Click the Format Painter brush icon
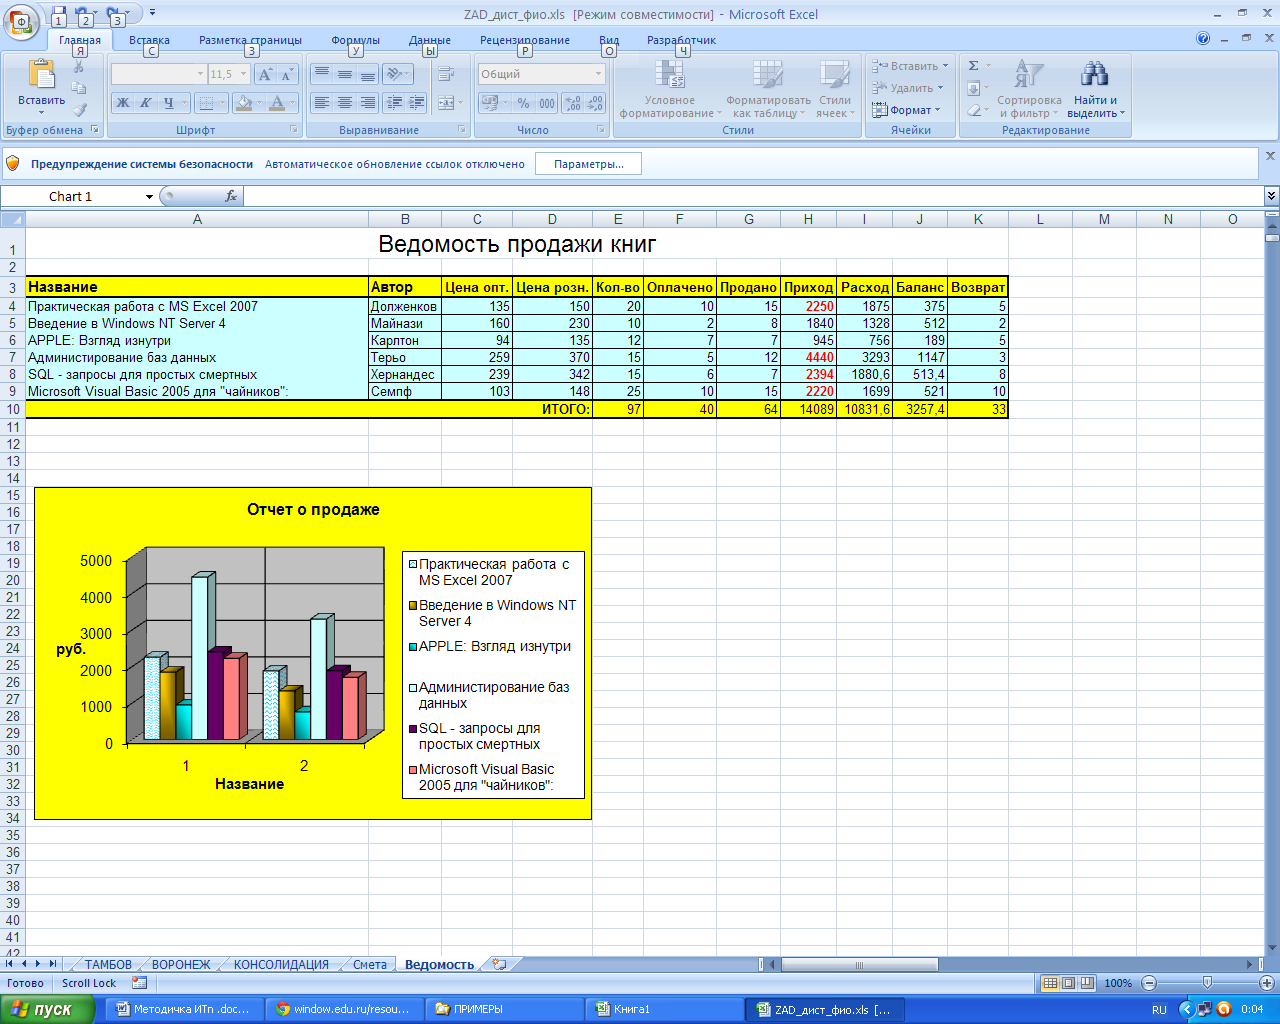1280x1024 pixels. point(80,110)
